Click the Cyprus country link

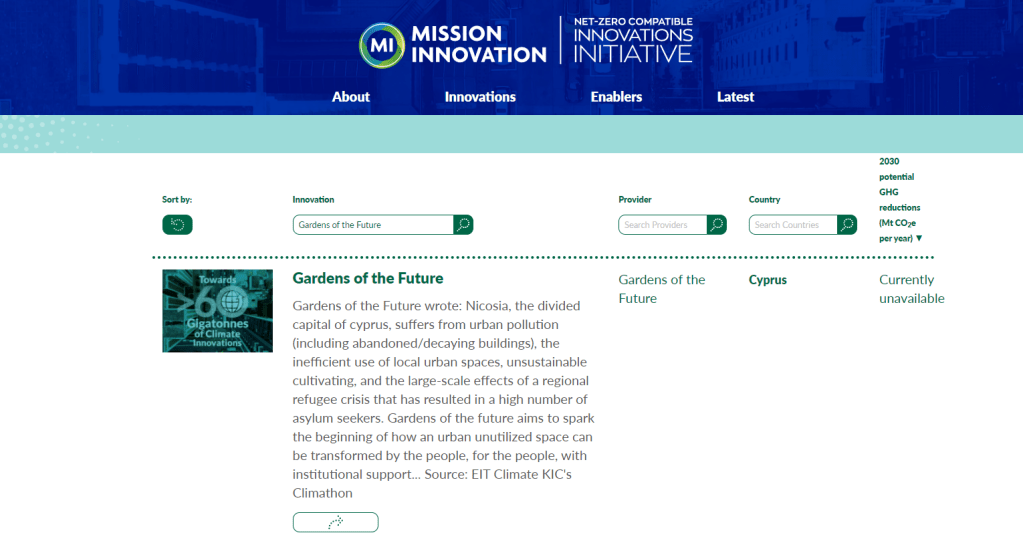[x=768, y=280]
